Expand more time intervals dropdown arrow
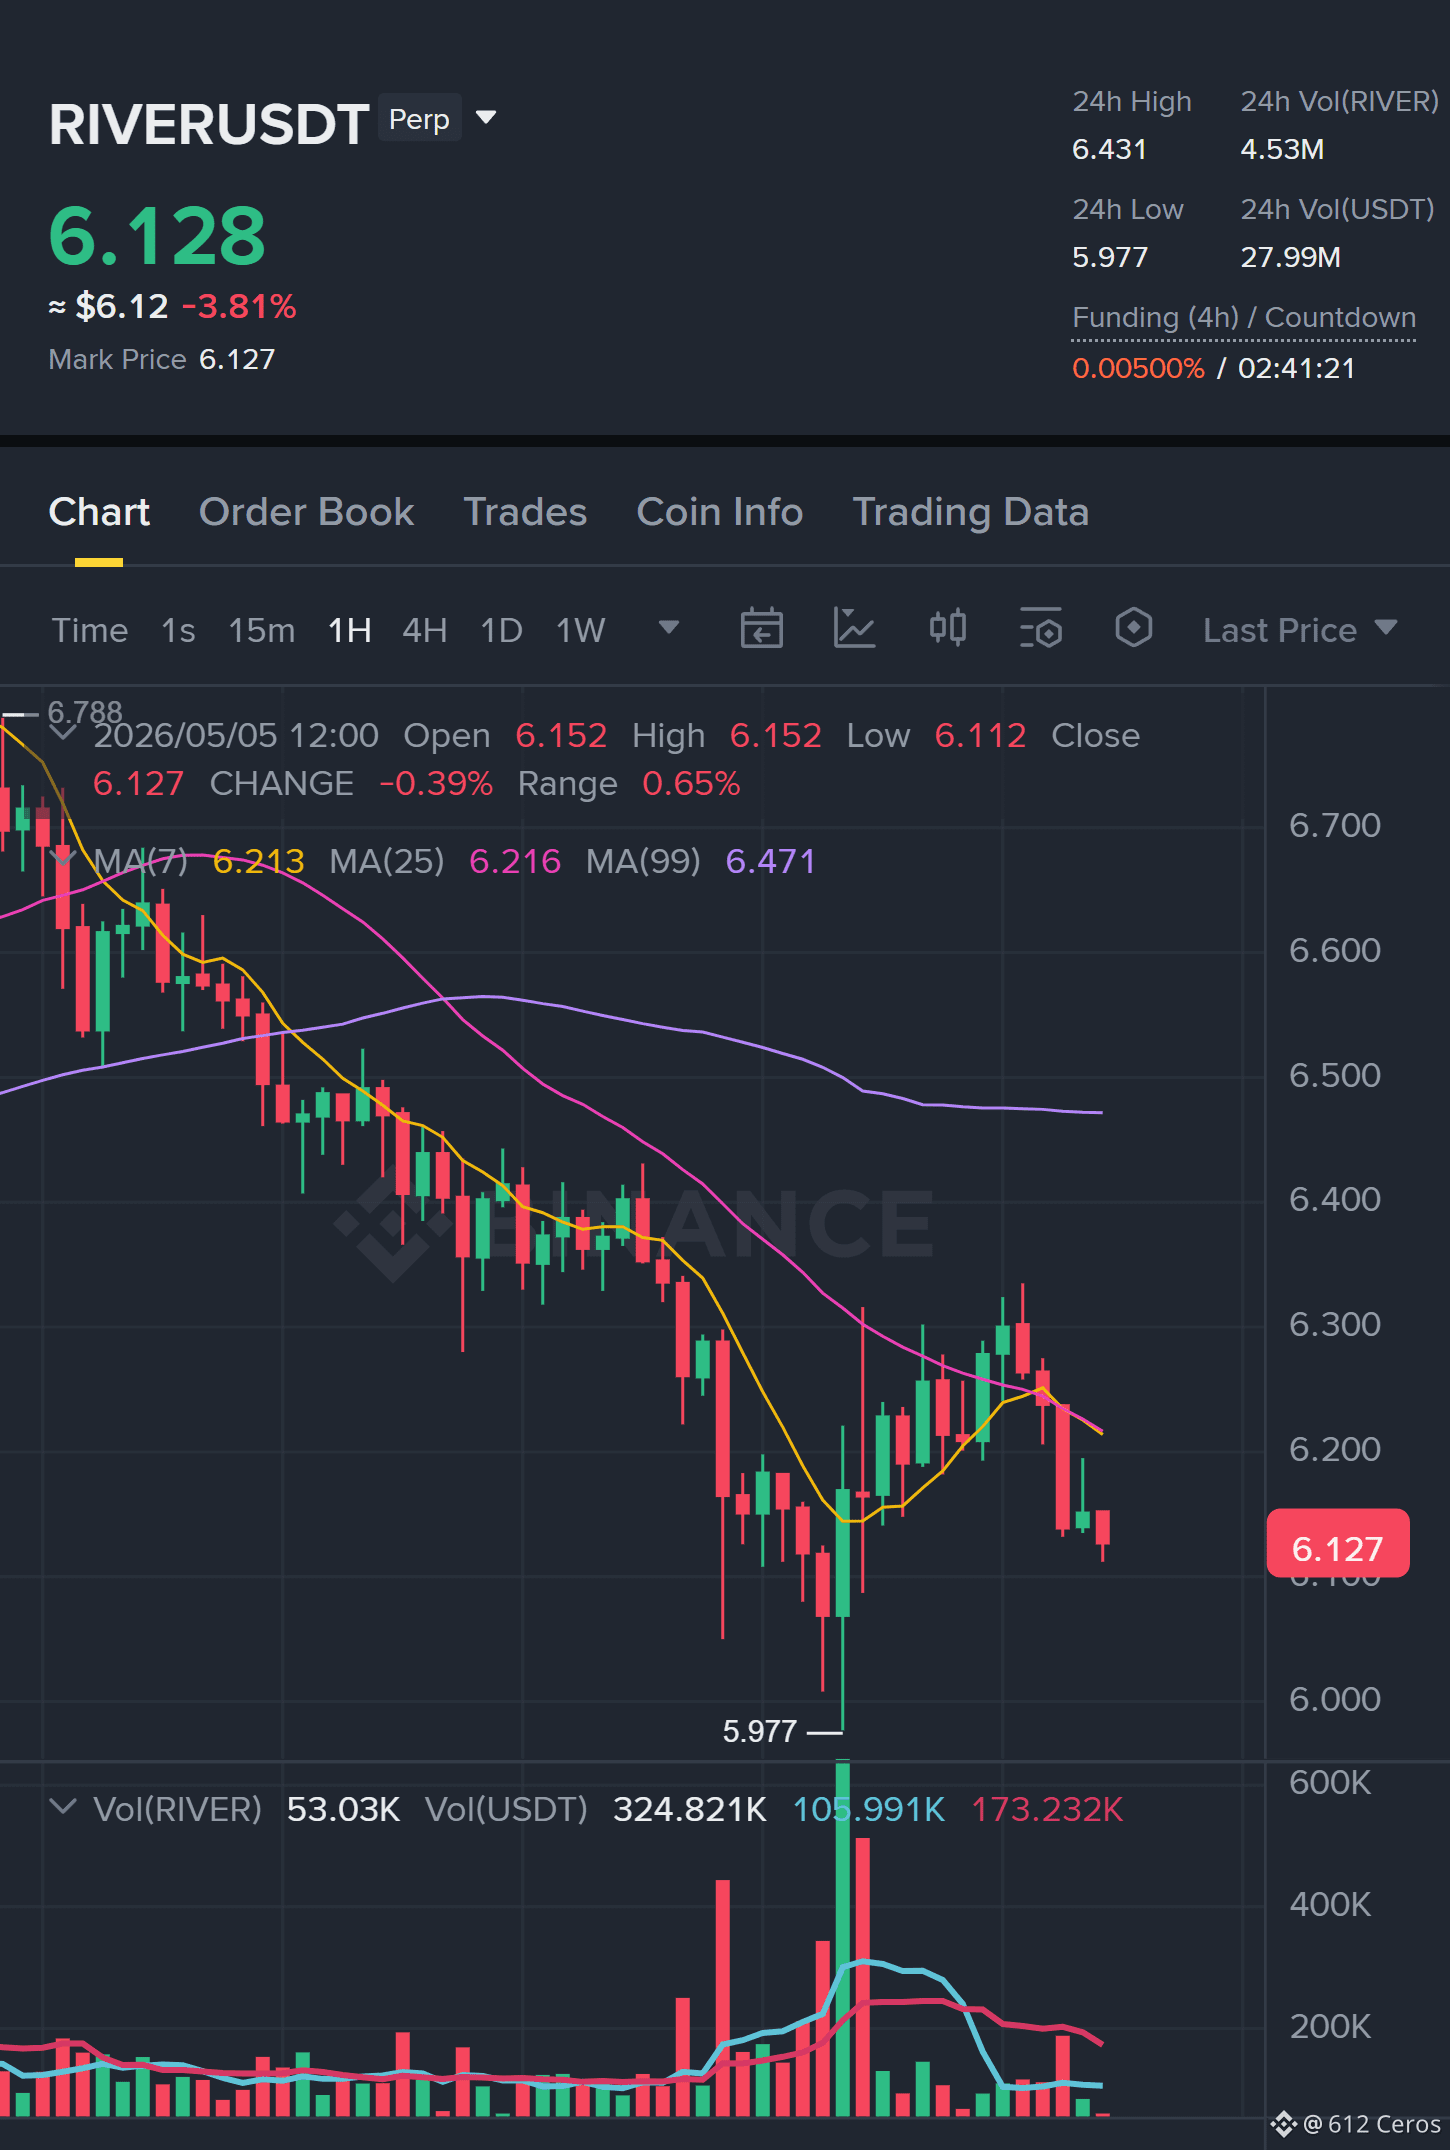1450x2150 pixels. click(x=669, y=628)
